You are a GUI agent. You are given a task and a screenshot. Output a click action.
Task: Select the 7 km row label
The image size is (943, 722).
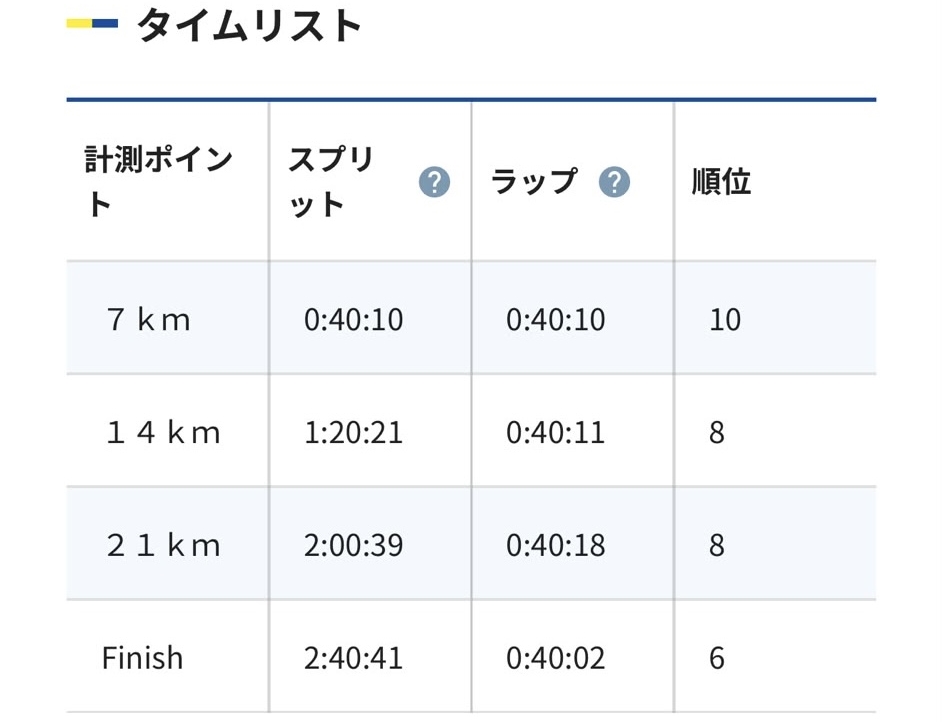pos(149,319)
